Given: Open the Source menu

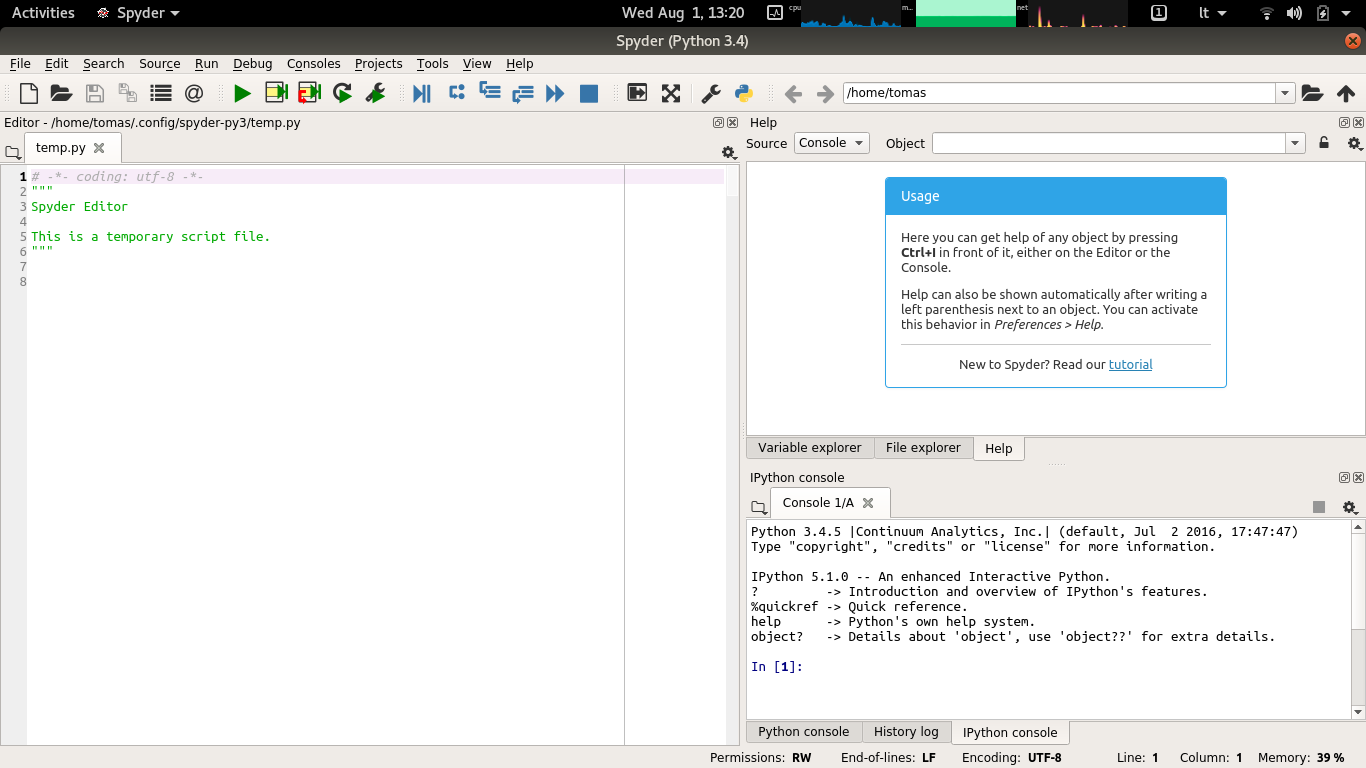Looking at the screenshot, I should 160,63.
